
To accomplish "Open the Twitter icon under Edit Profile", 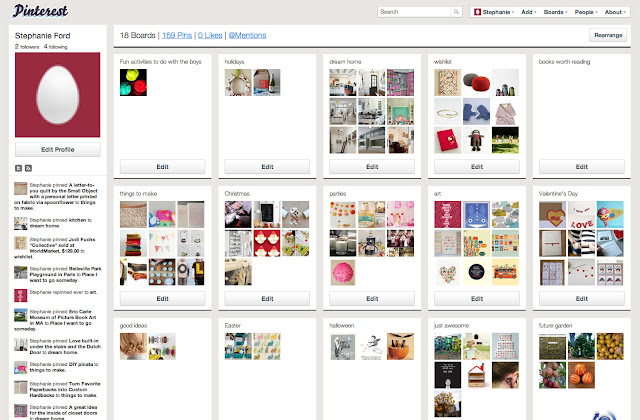I will [19, 168].
